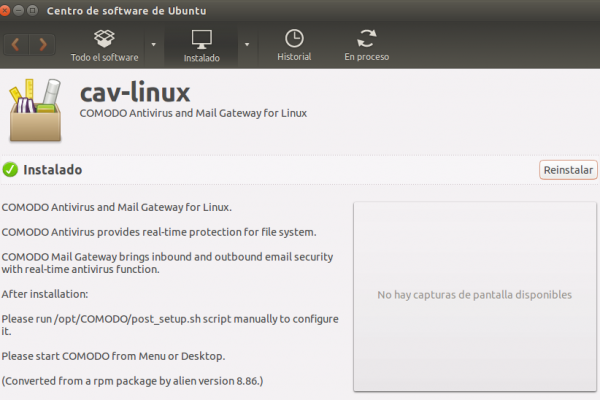Click the alien version 8.86 line

pos(132,381)
